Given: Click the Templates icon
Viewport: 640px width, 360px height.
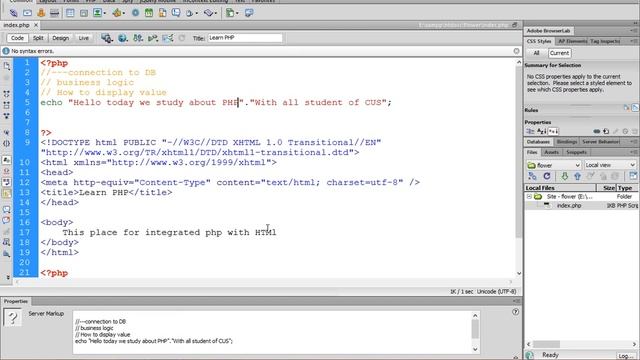Looking at the screenshot, I should pyautogui.click(x=230, y=13).
